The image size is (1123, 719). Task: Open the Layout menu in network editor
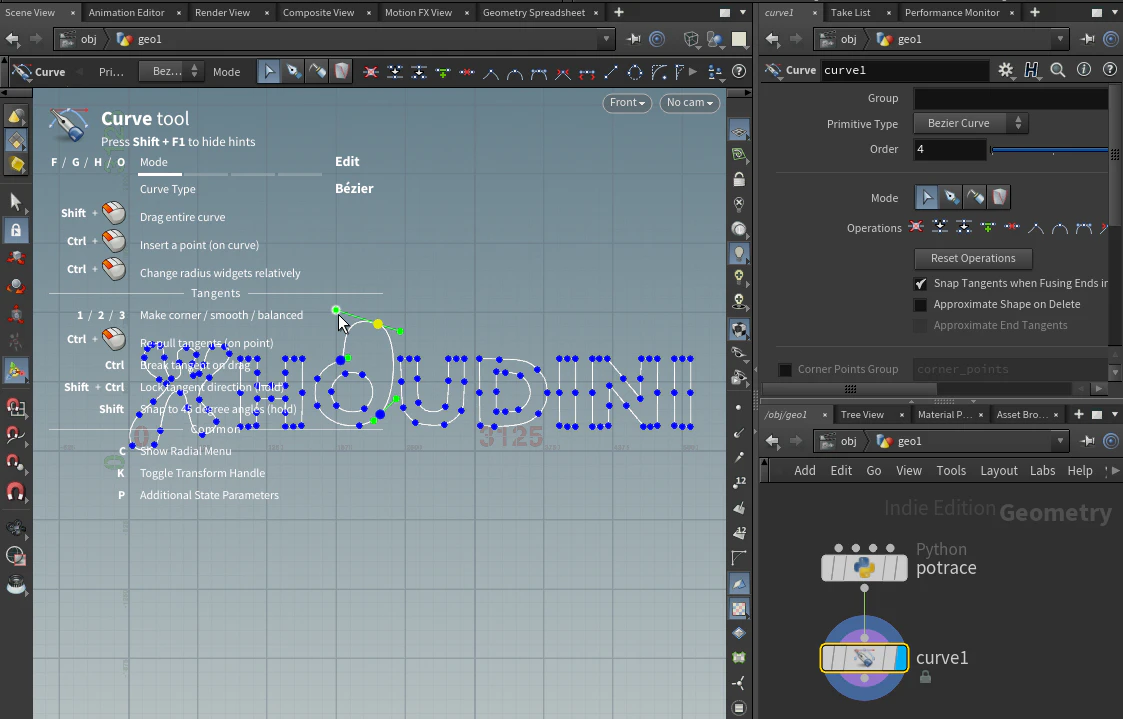point(998,471)
